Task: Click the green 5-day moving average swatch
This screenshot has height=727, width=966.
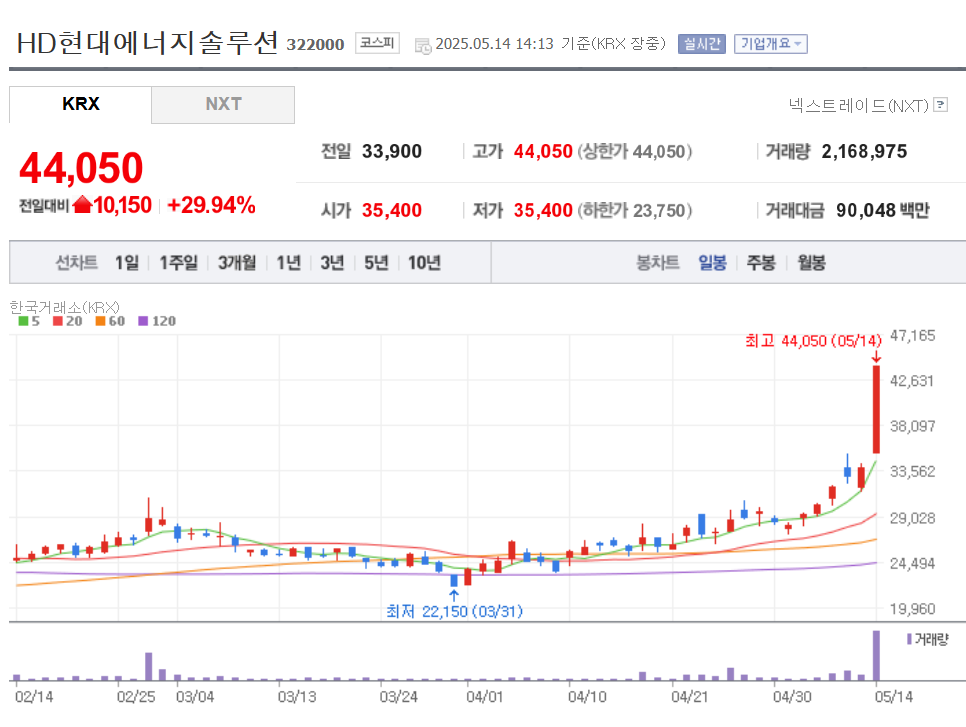Action: [23, 321]
